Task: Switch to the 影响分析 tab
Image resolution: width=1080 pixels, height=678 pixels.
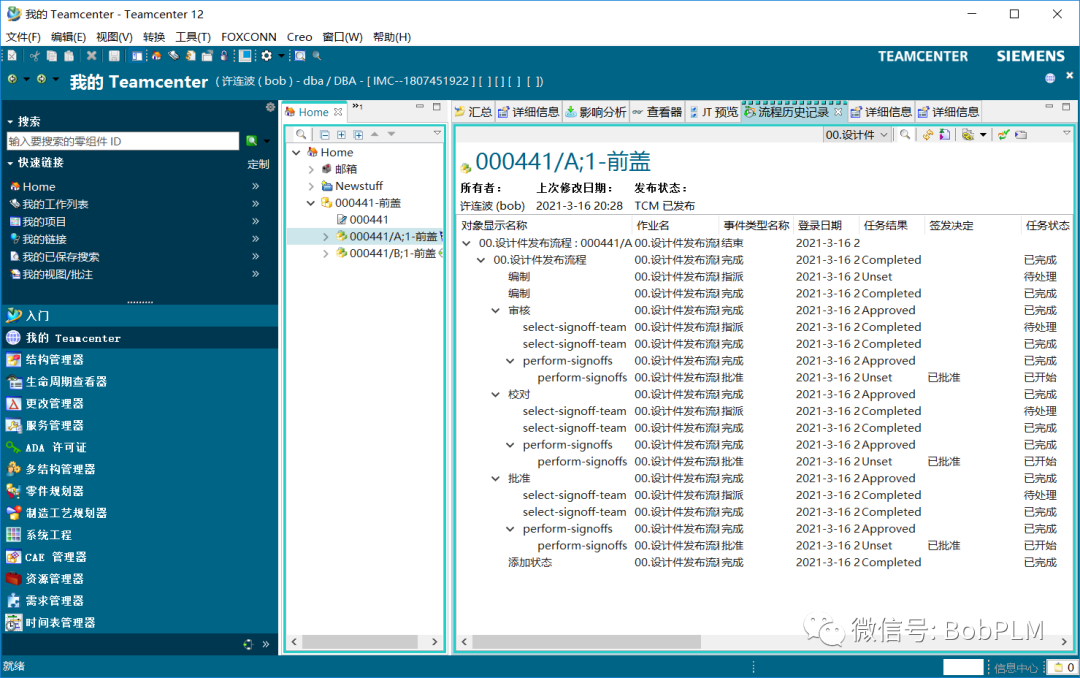Action: point(596,112)
